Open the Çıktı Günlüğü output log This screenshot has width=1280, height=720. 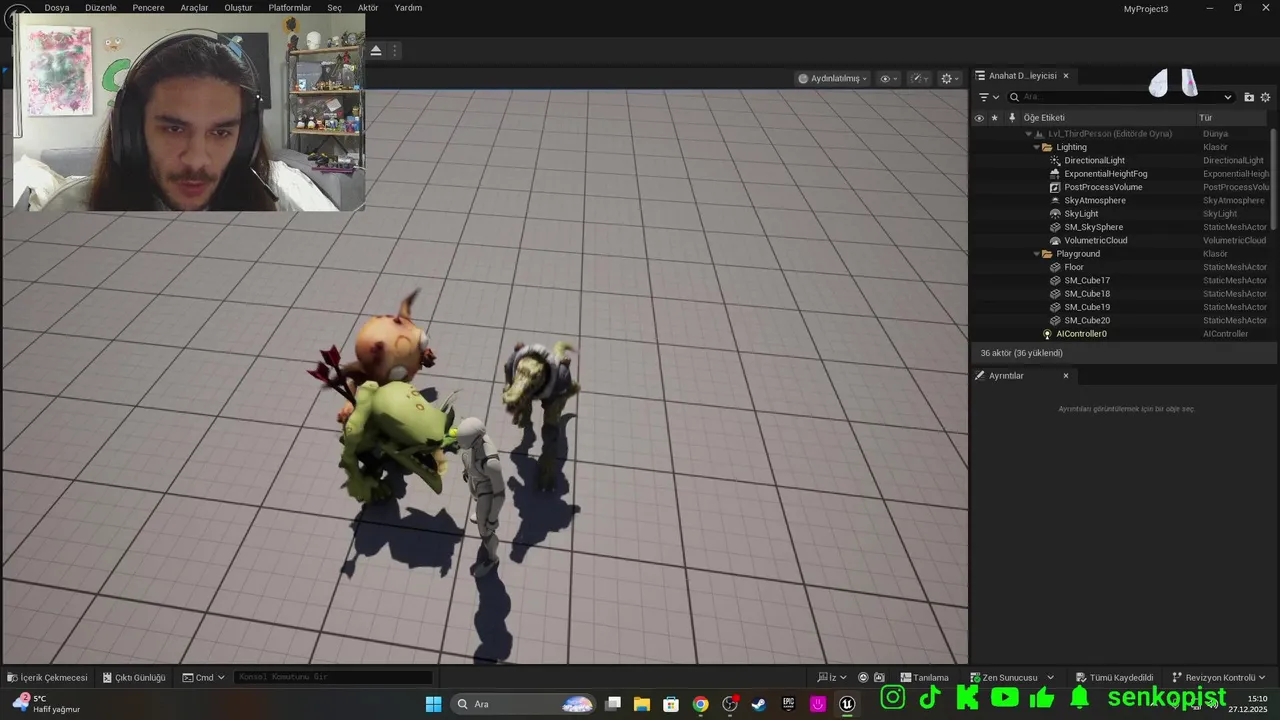point(133,677)
